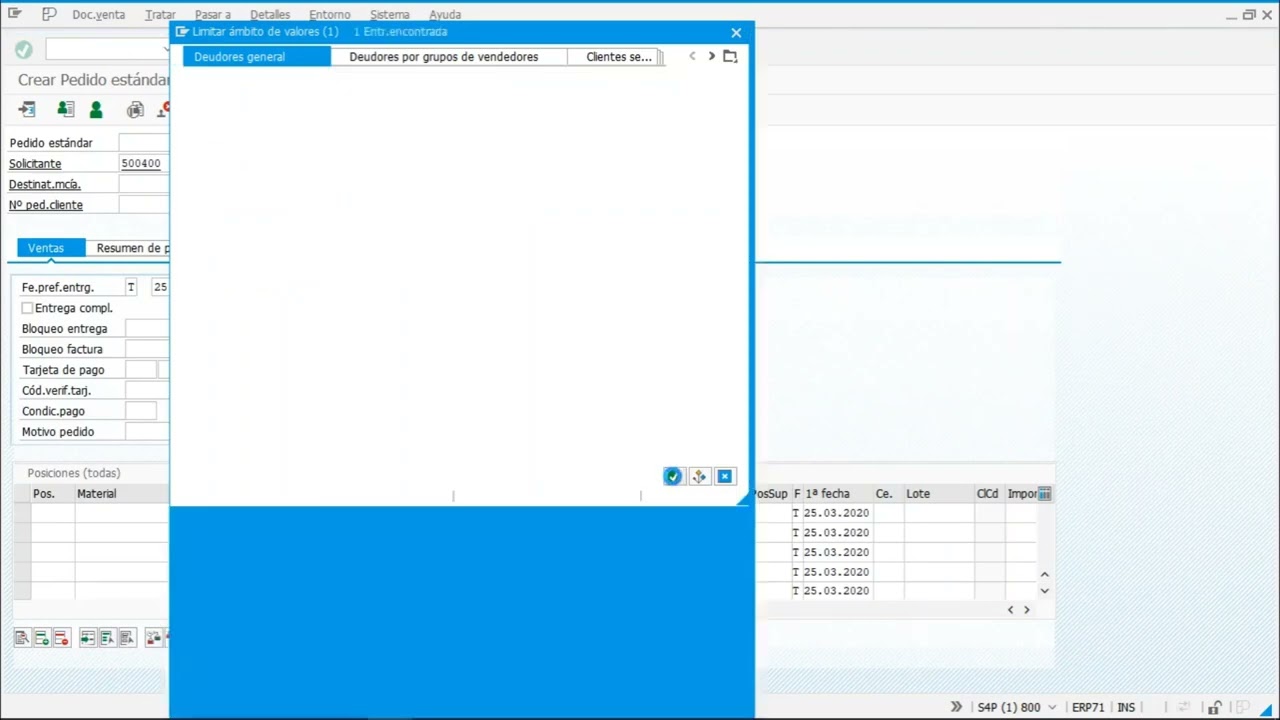Click the Condic.pago input field
Screen dimensions: 1280x720
point(141,411)
